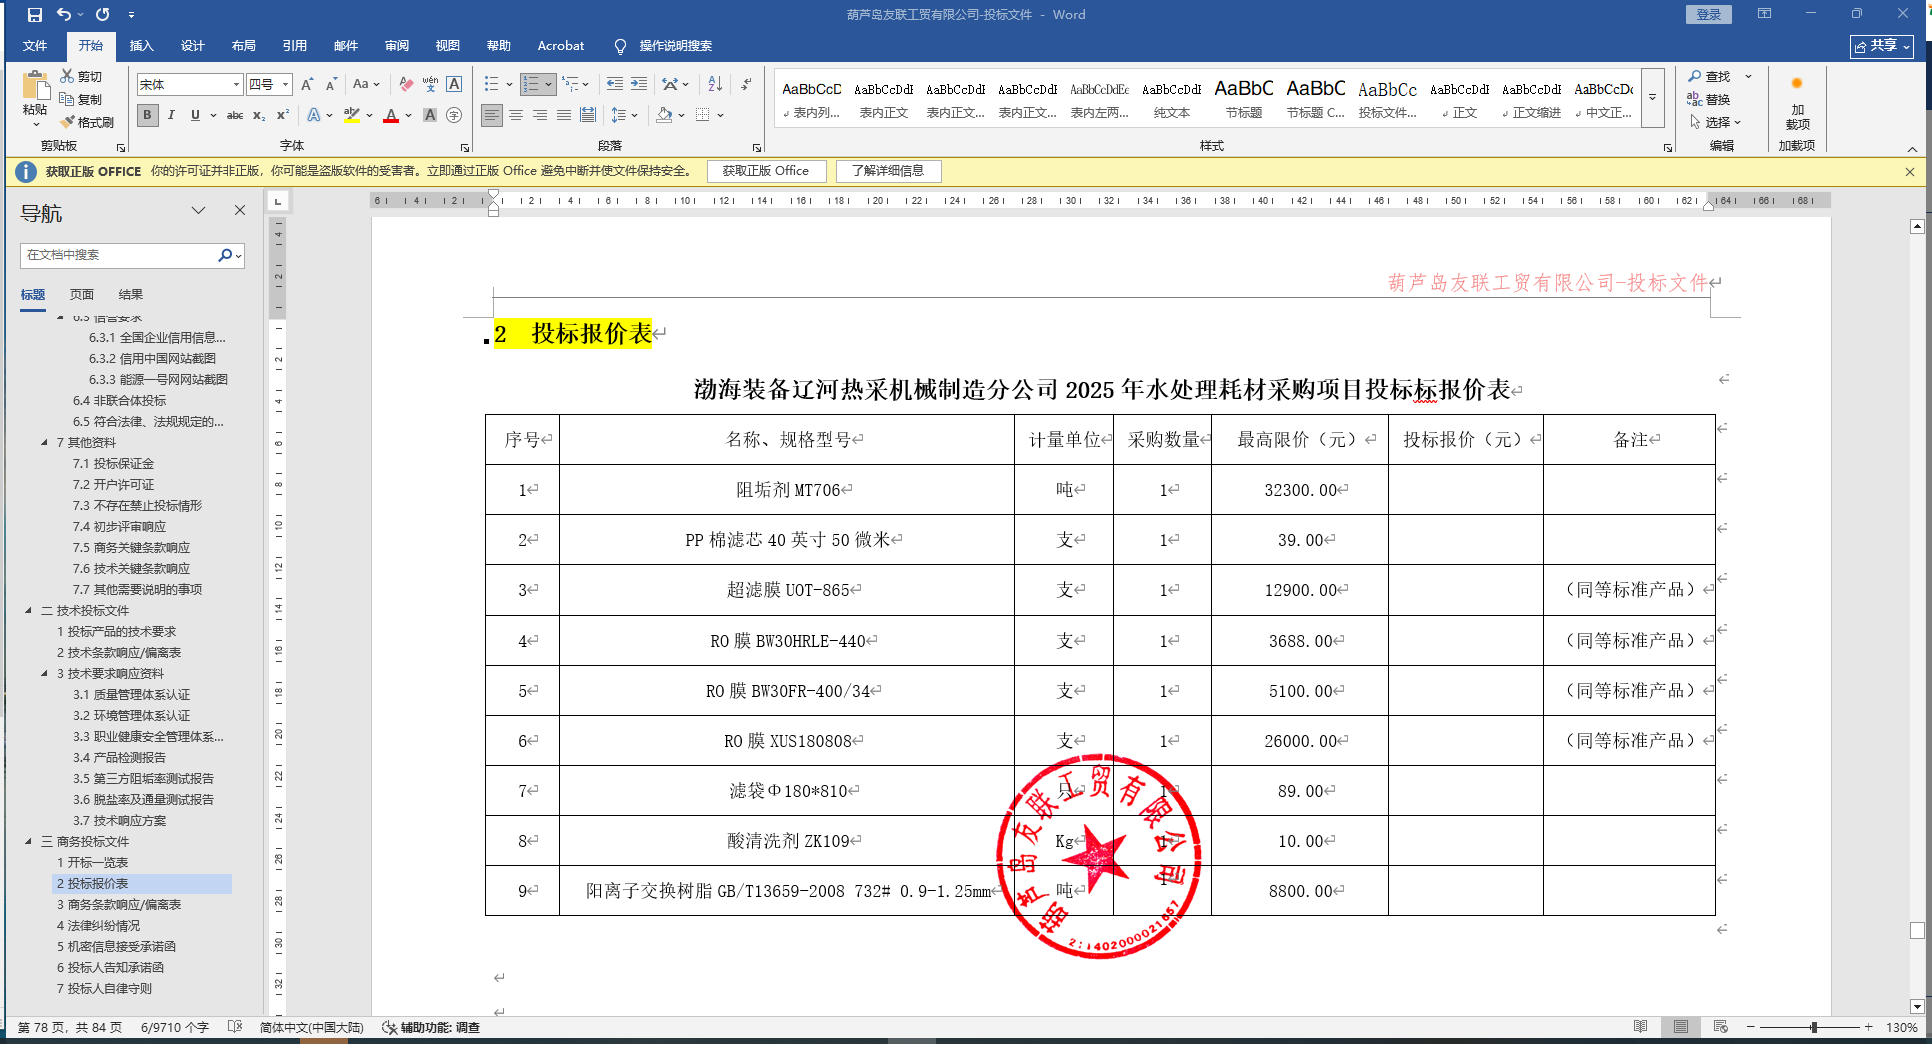This screenshot has width=1932, height=1044.
Task: Click the Format Painter brush icon
Action: coord(67,122)
